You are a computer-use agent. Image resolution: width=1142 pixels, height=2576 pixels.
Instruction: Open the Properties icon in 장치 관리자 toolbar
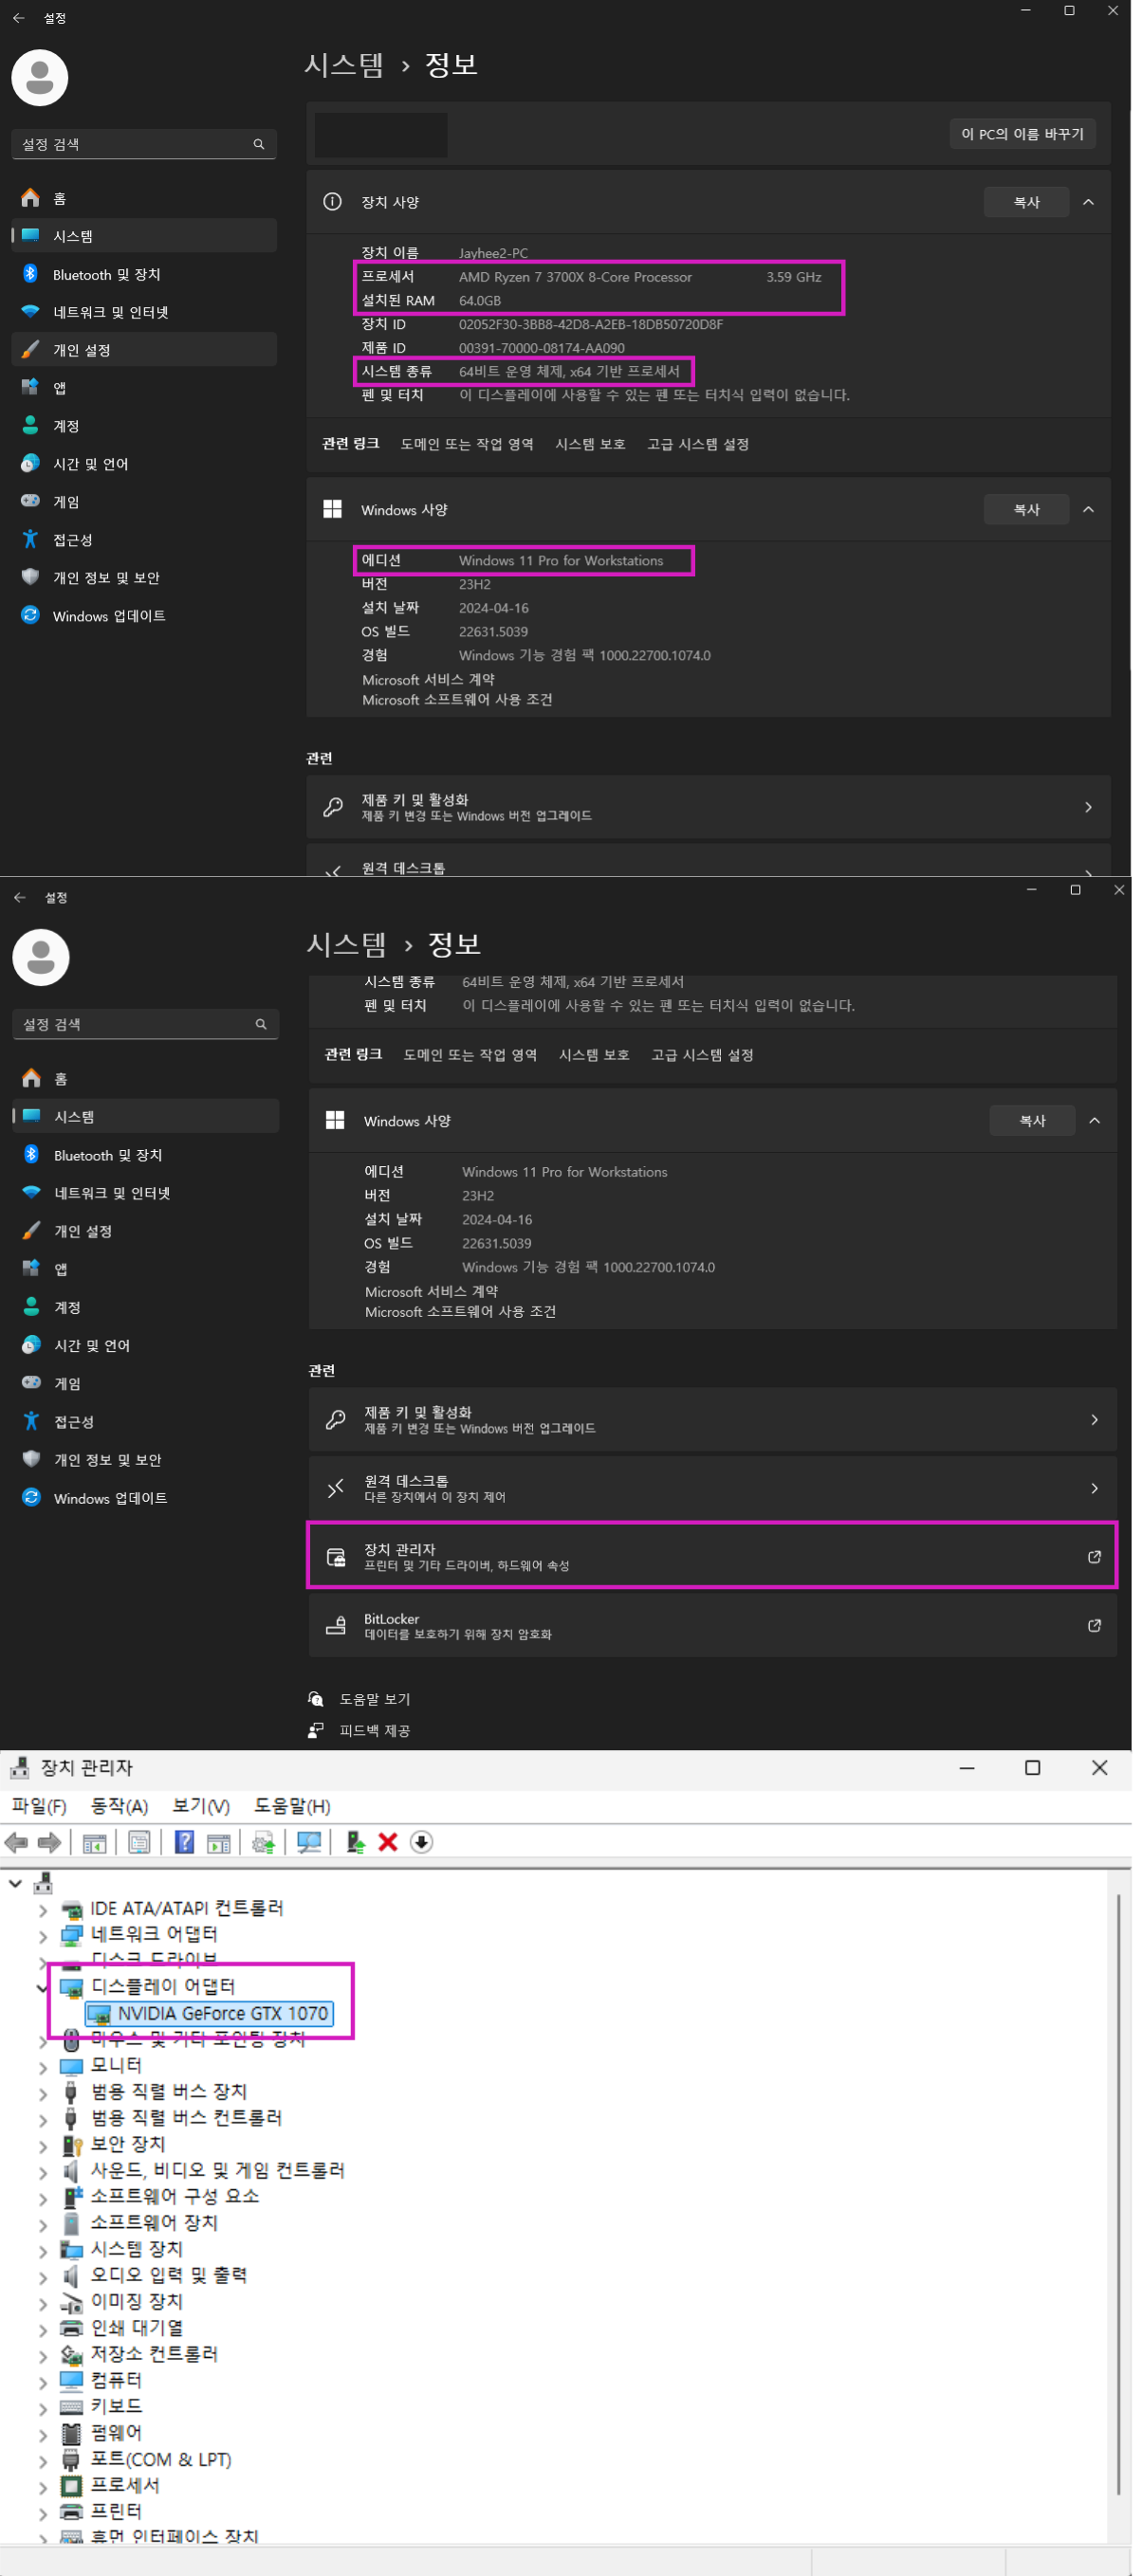140,1842
